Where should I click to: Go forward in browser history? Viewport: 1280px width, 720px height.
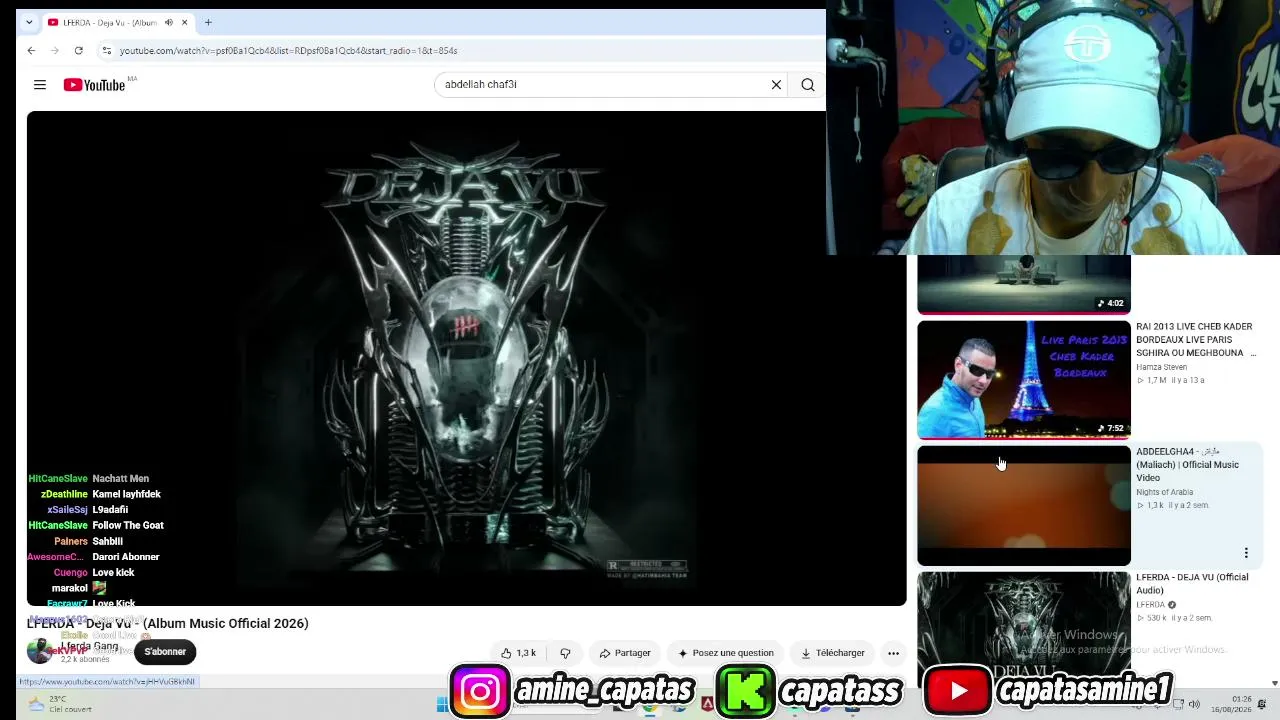pos(55,50)
